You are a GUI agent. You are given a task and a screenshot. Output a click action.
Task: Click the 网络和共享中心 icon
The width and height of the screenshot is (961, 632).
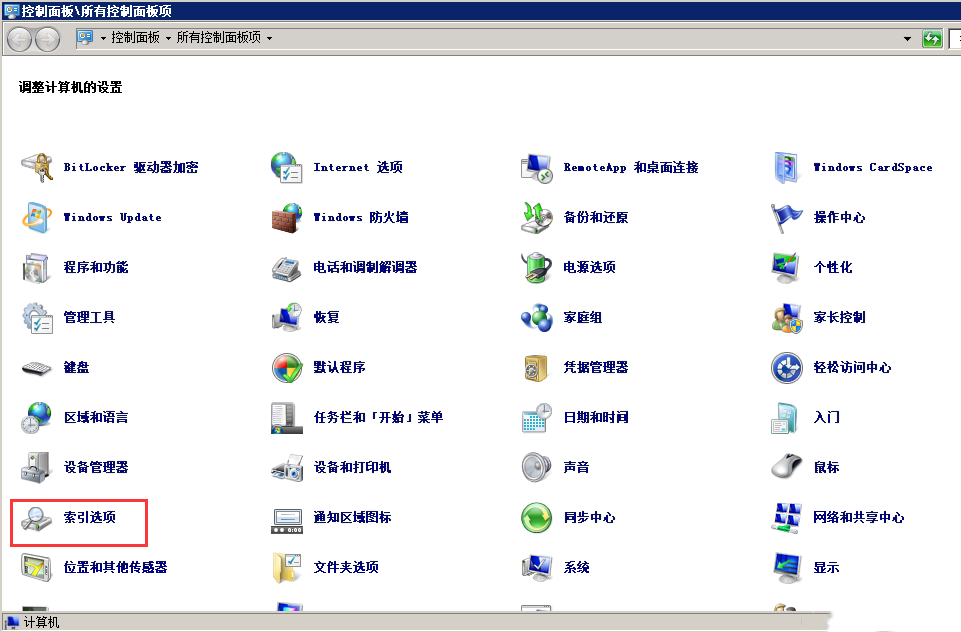(x=787, y=518)
